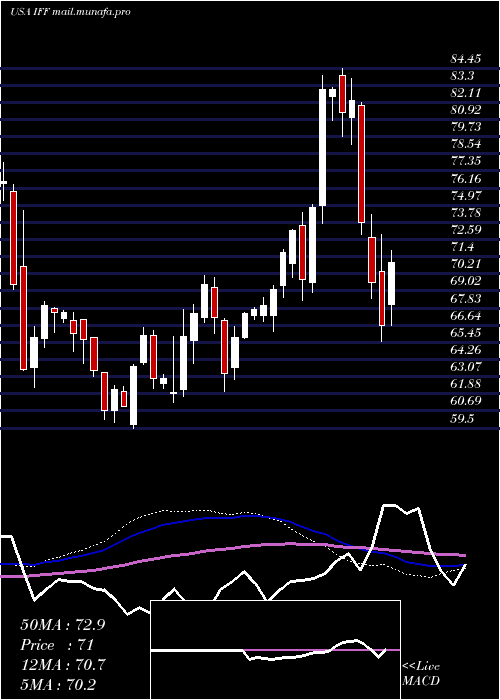Image resolution: width=500 pixels, height=700 pixels.
Task: Click the 65.45 price axis label
Action: tap(466, 332)
